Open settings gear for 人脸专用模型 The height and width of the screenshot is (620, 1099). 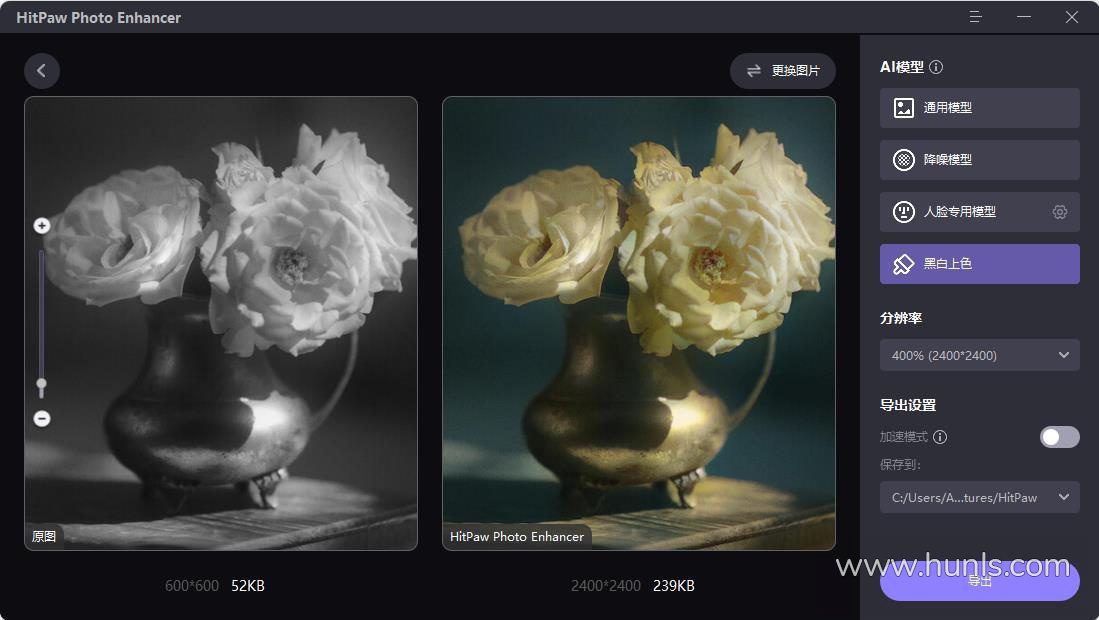pyautogui.click(x=1060, y=212)
